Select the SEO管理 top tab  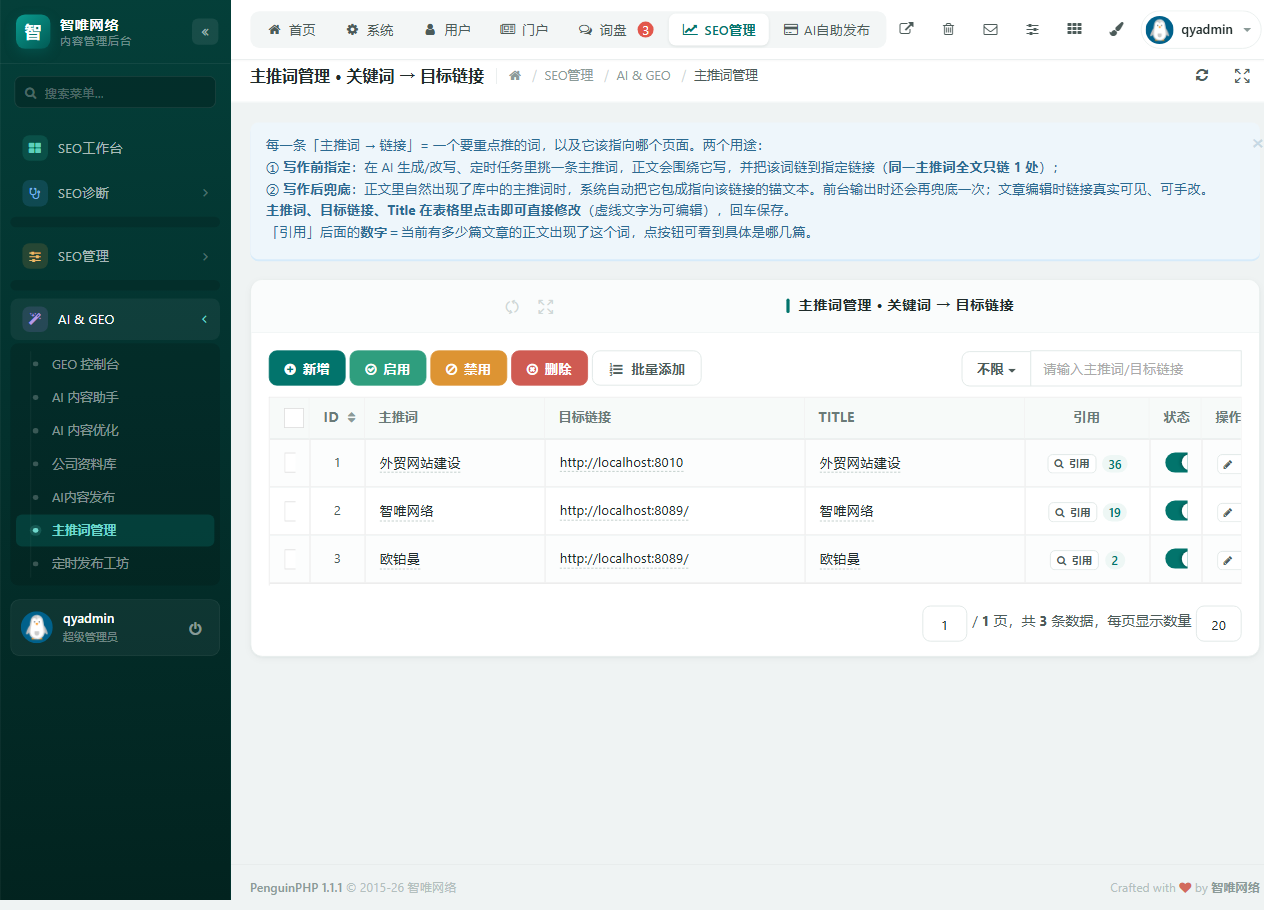tap(719, 30)
